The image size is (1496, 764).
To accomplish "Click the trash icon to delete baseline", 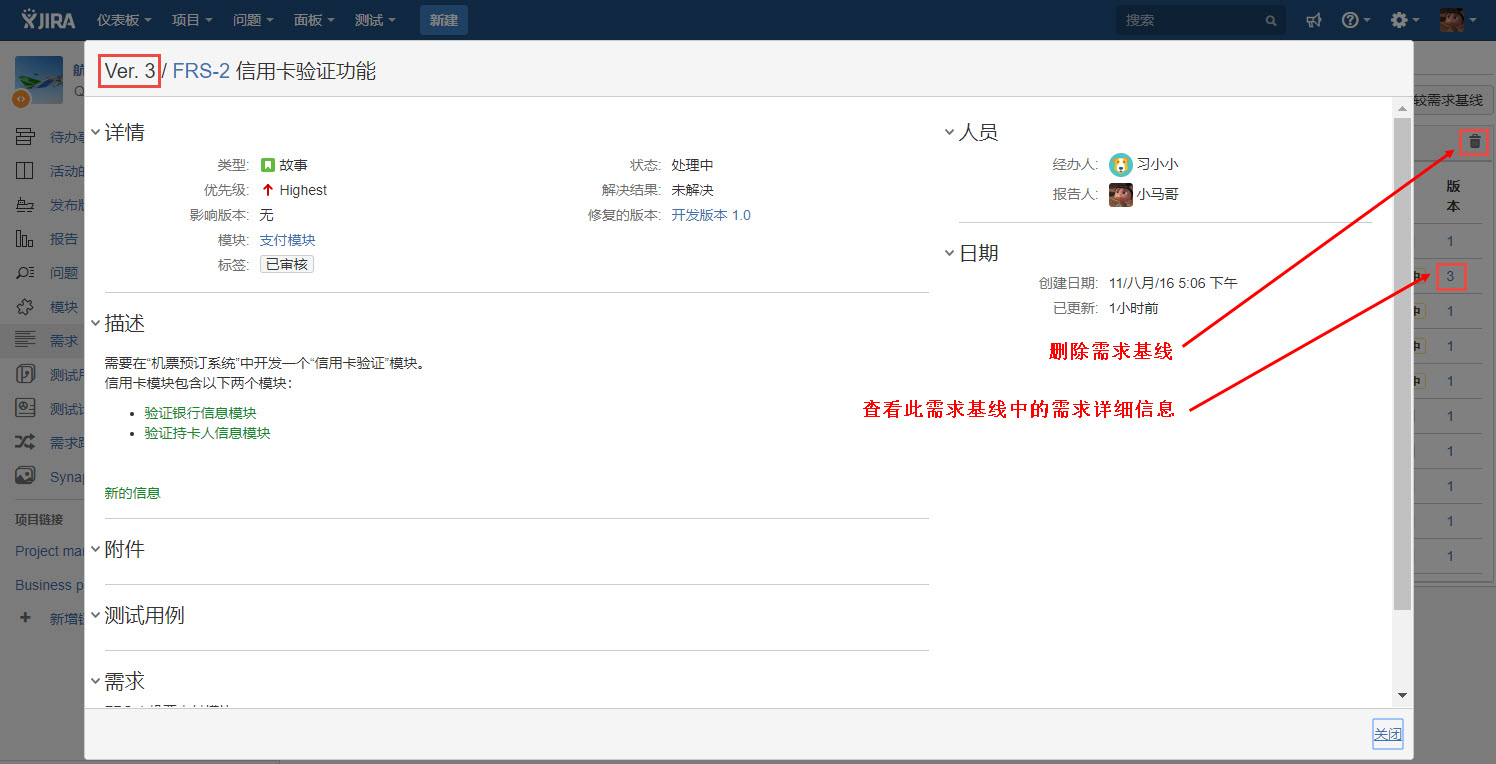I will pos(1474,142).
